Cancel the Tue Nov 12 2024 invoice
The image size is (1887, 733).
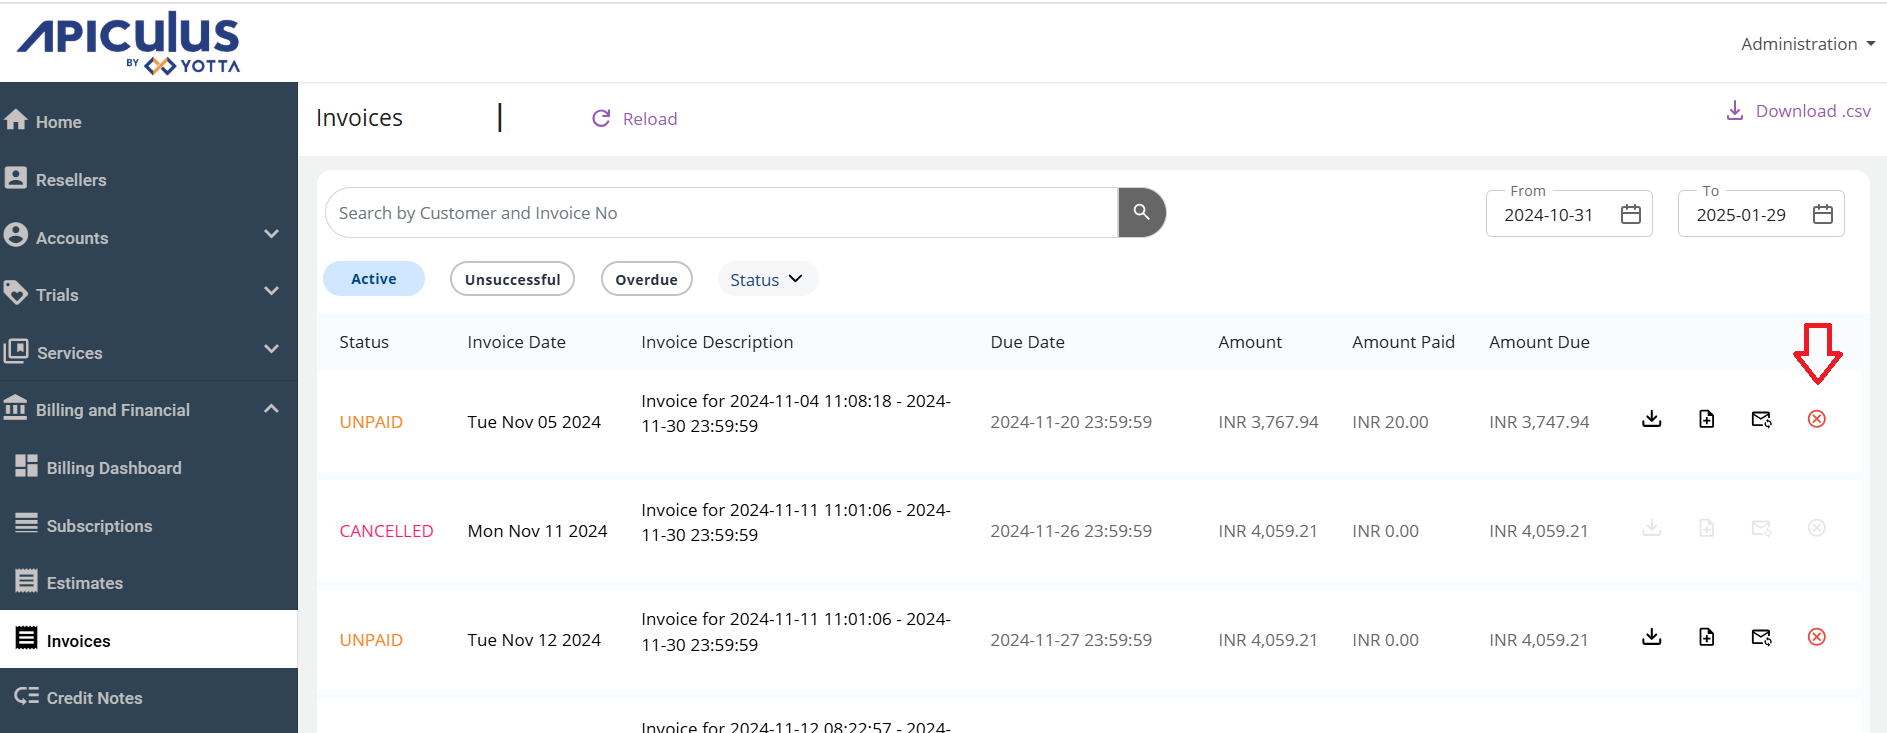pos(1816,637)
